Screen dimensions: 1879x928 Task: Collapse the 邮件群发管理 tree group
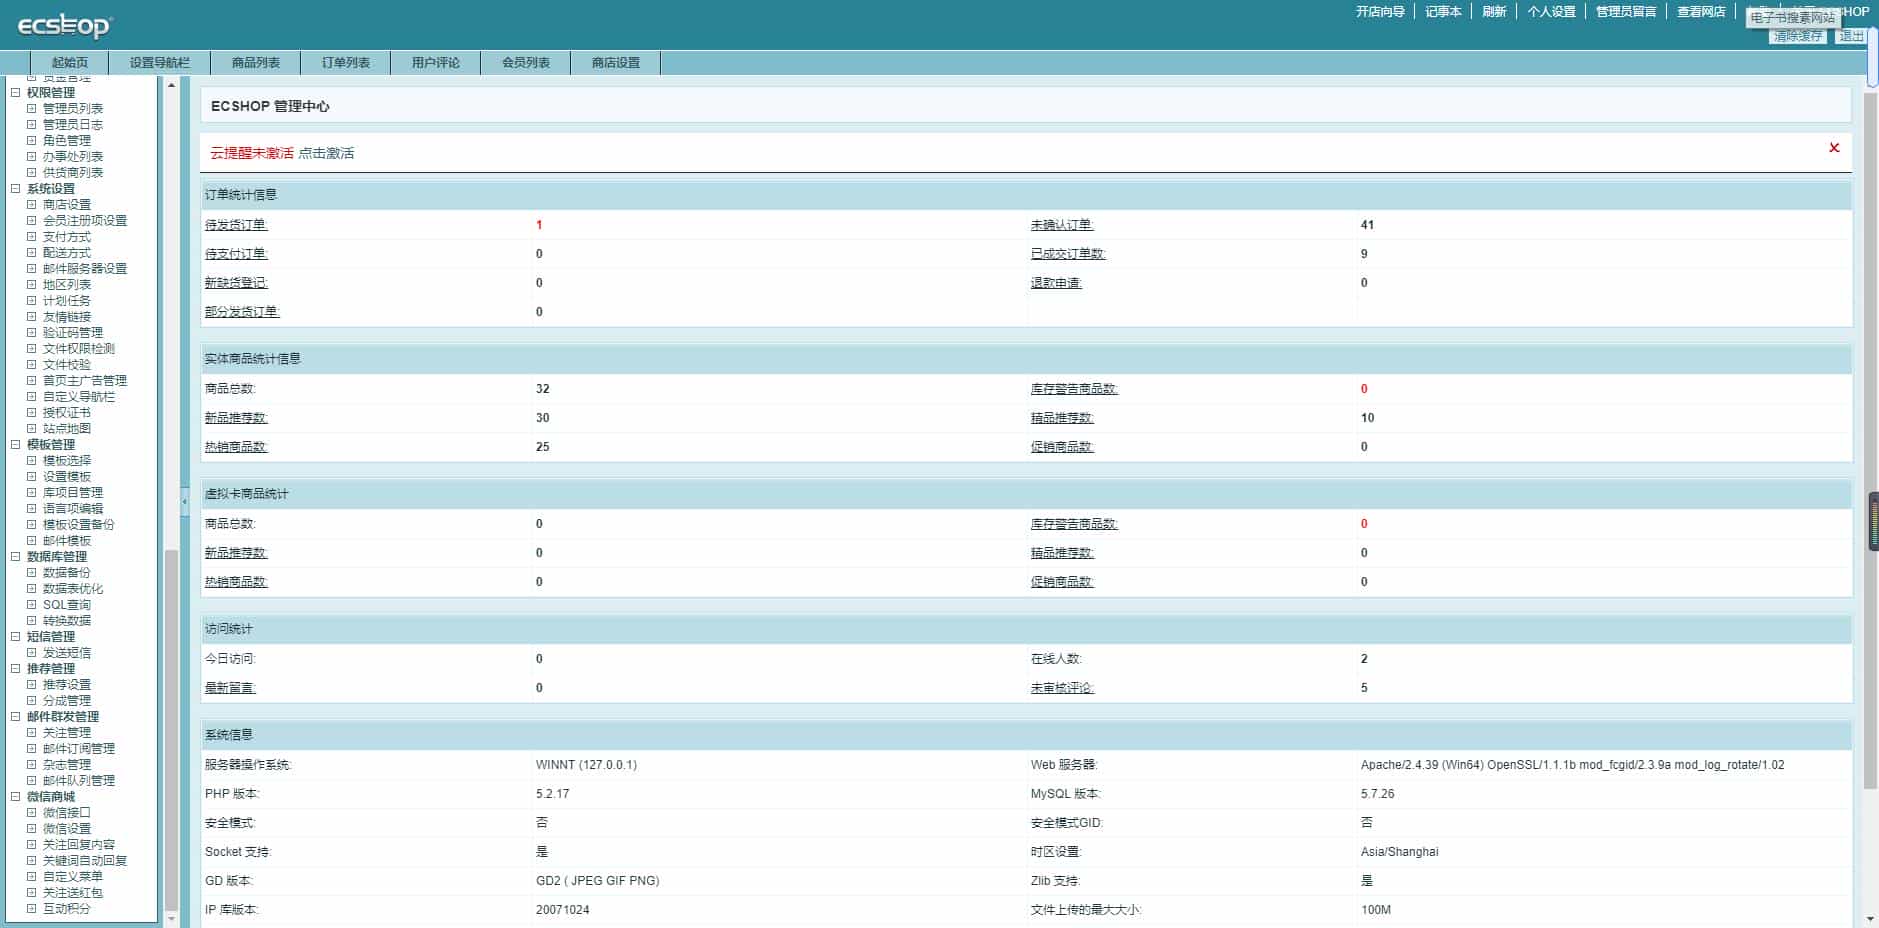15,717
